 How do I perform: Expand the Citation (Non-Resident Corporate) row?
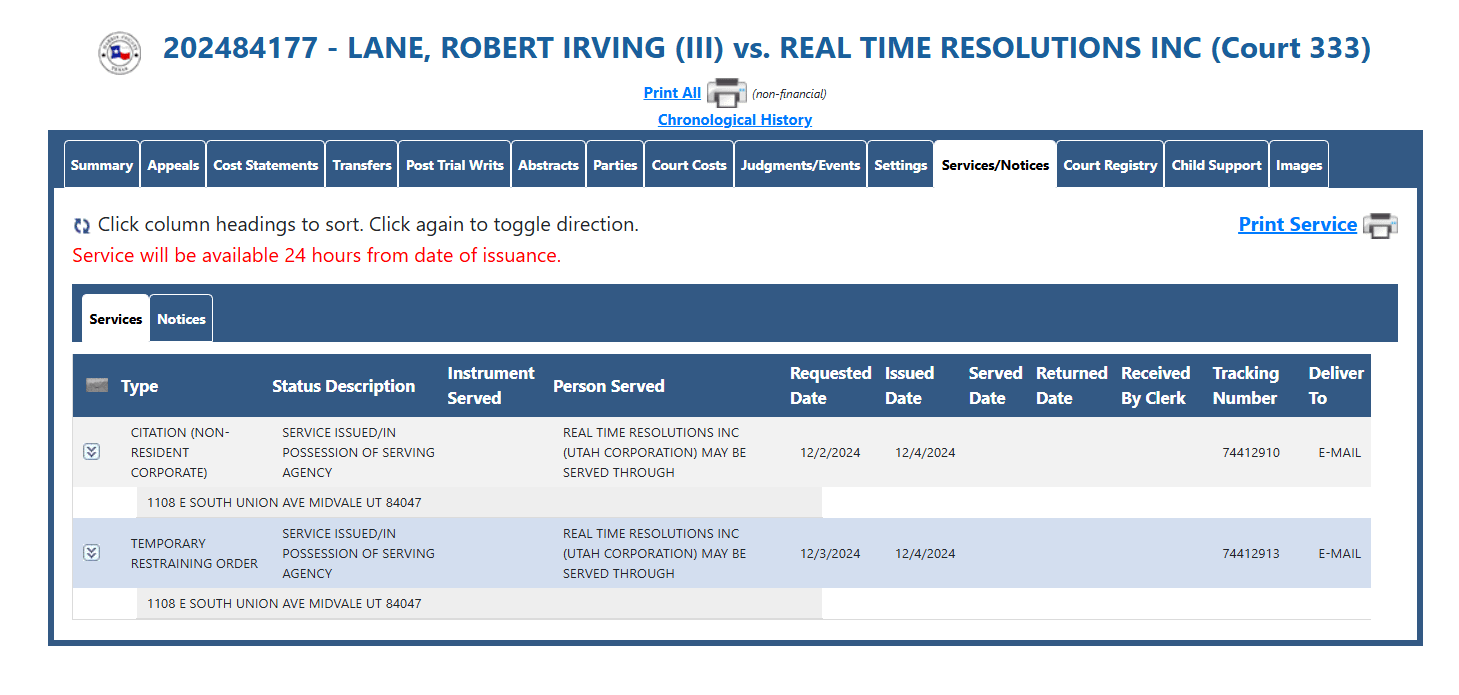92,452
